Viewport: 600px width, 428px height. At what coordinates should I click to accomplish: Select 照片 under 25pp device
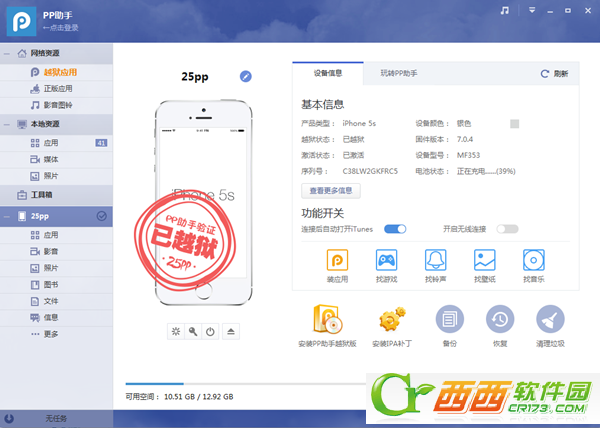[x=56, y=268]
